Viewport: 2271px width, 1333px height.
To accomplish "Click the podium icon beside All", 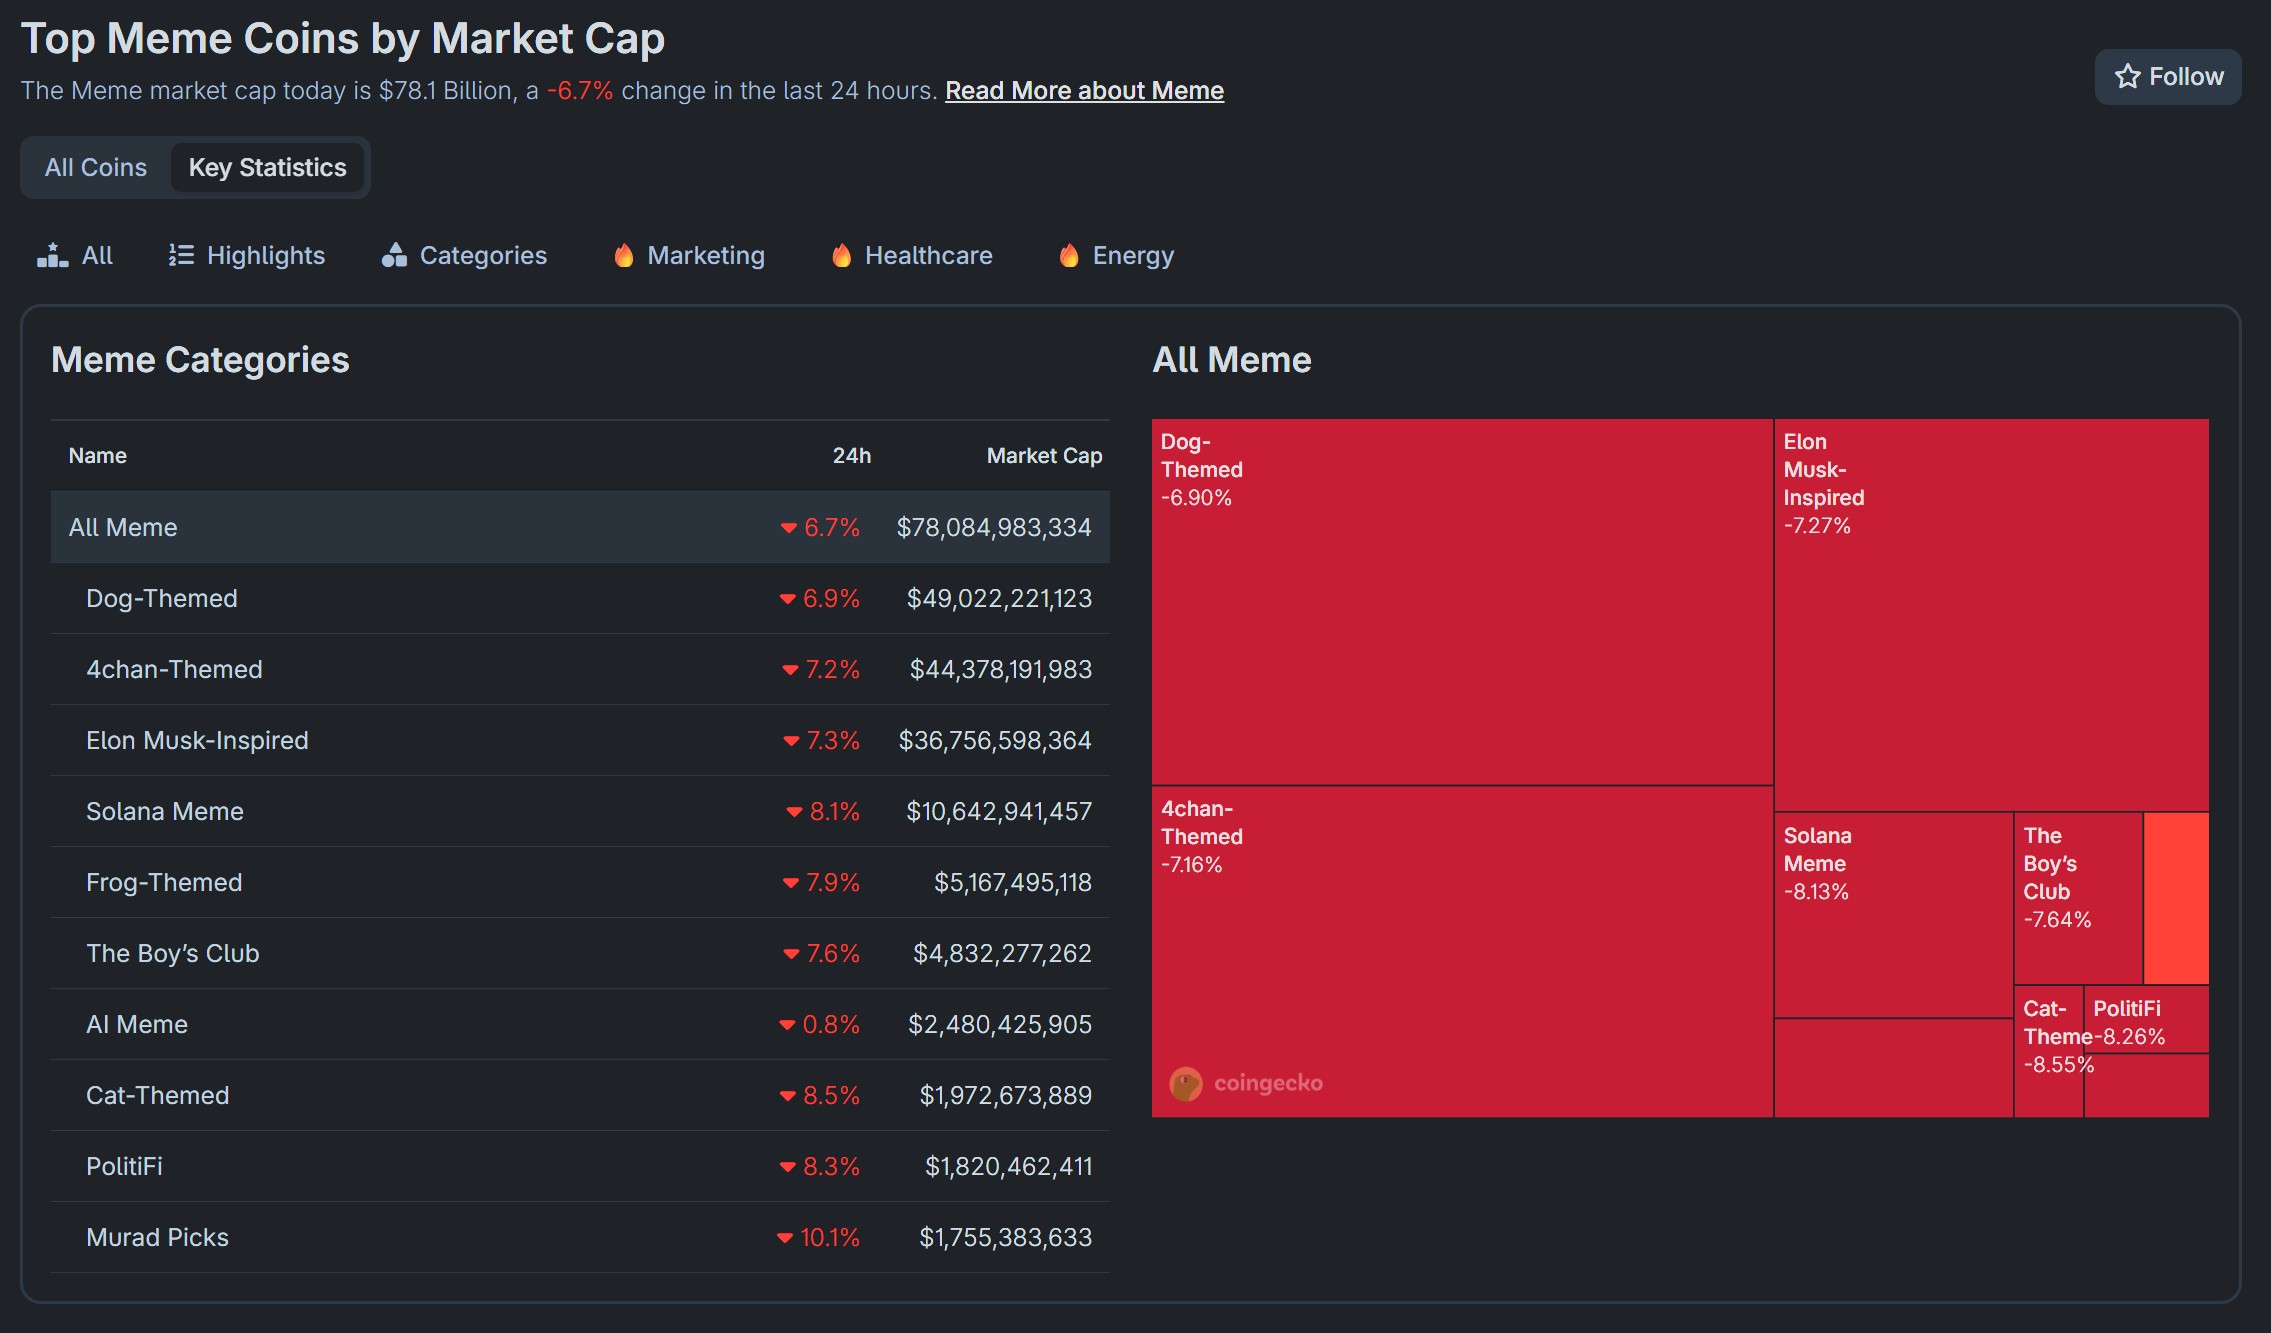I will [52, 256].
